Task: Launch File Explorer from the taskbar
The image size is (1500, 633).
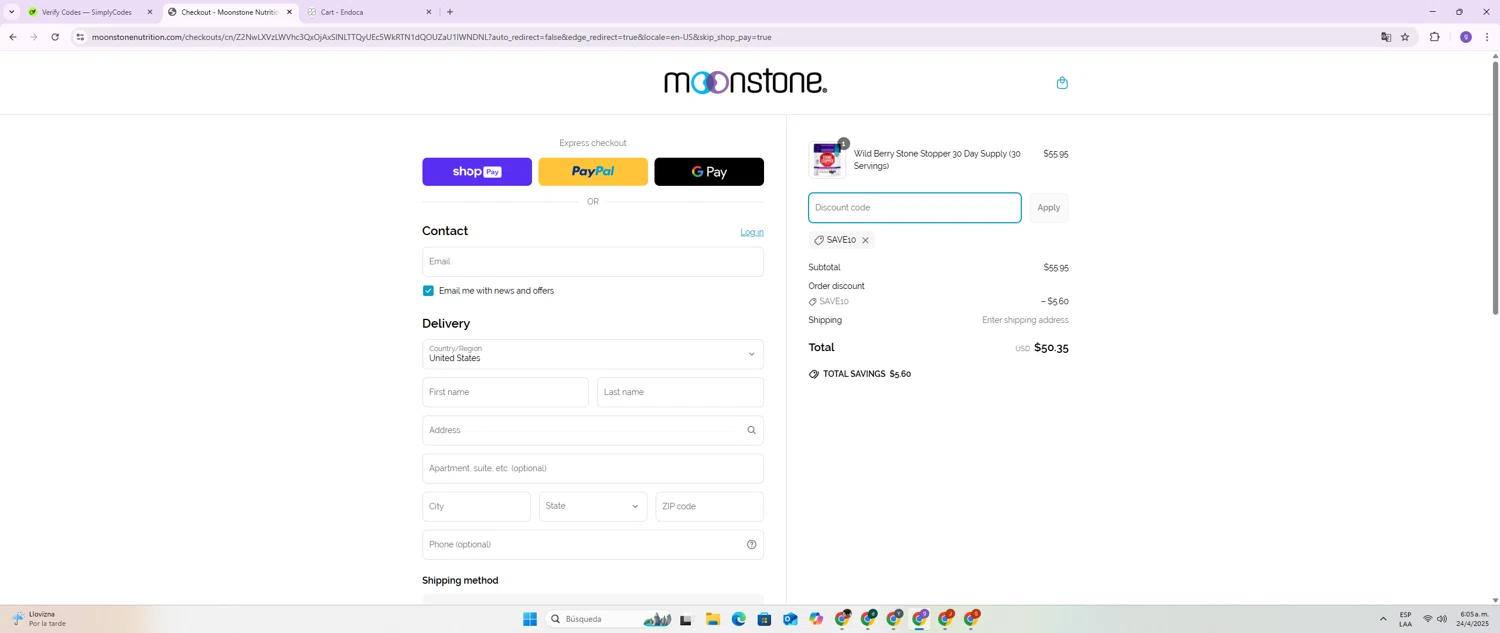Action: pyautogui.click(x=712, y=620)
